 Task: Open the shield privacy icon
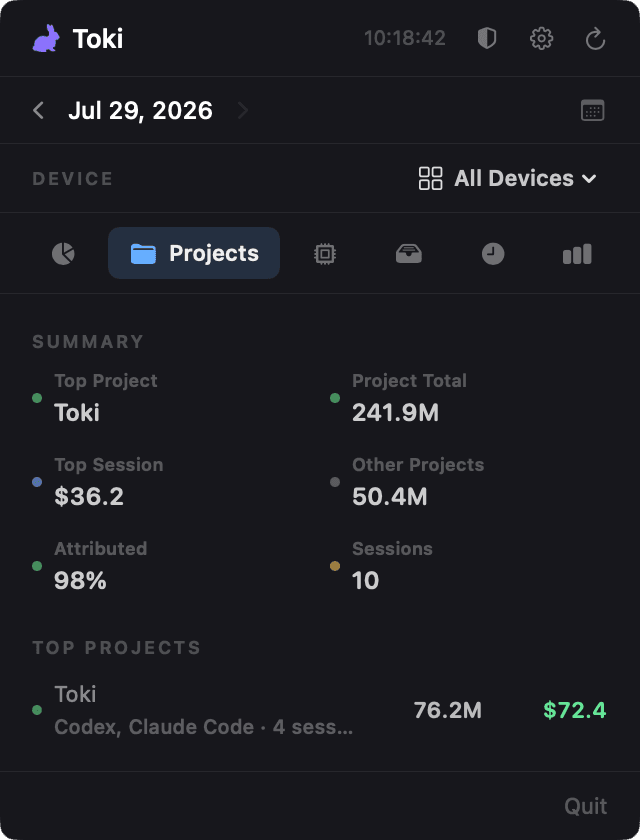pyautogui.click(x=487, y=39)
